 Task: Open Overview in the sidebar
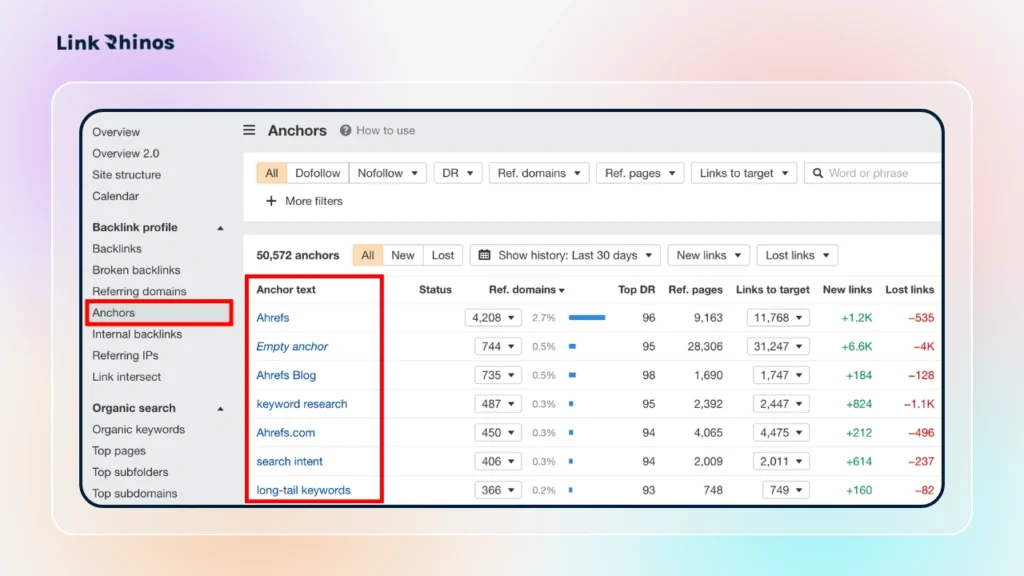coord(116,132)
